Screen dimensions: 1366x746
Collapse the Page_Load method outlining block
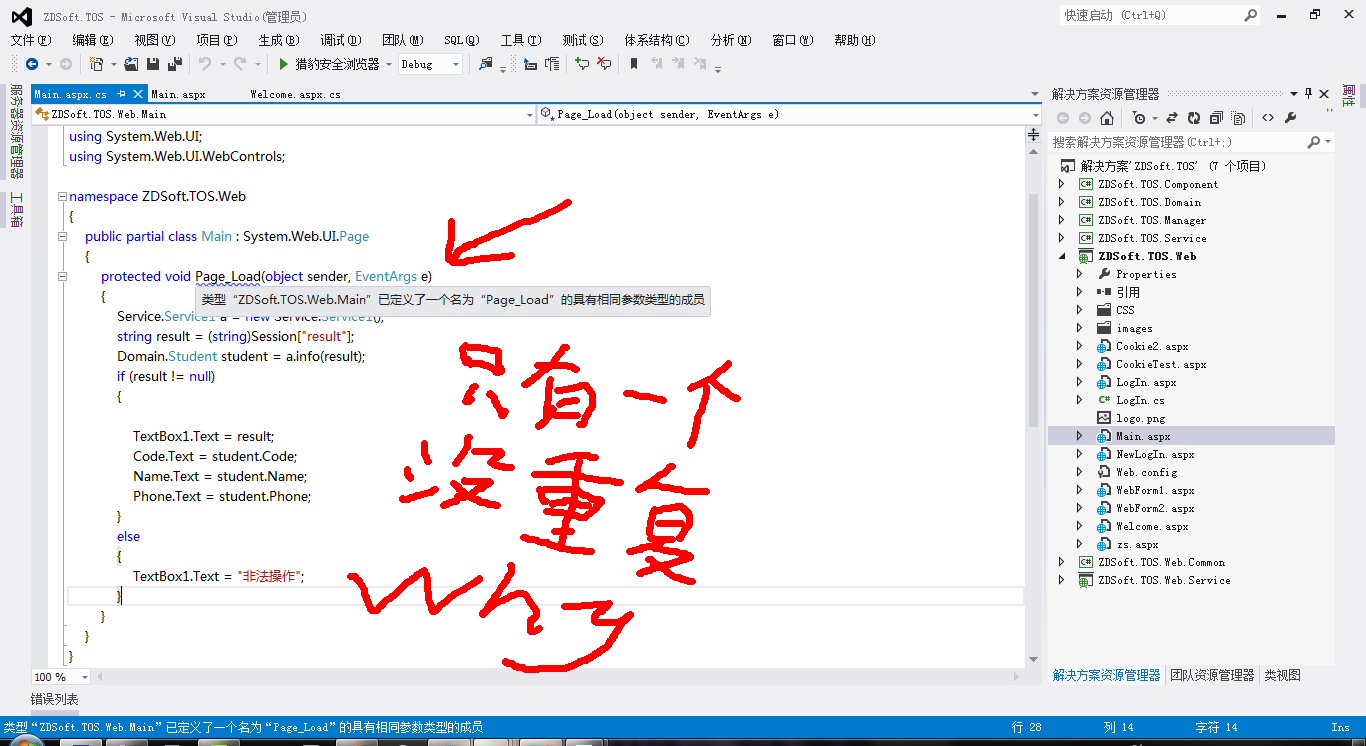pyautogui.click(x=62, y=277)
